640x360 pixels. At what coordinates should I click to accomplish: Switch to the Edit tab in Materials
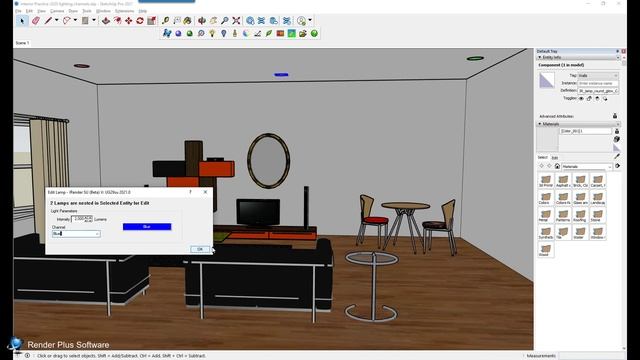tap(555, 158)
